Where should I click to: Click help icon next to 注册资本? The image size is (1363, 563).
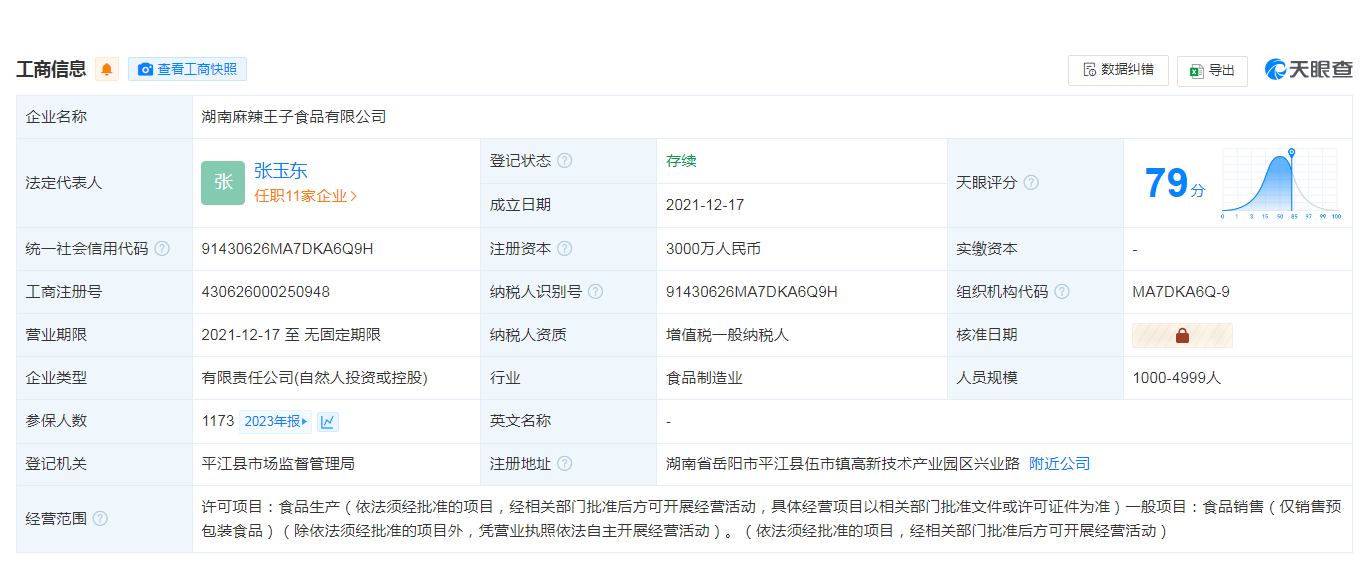click(565, 249)
